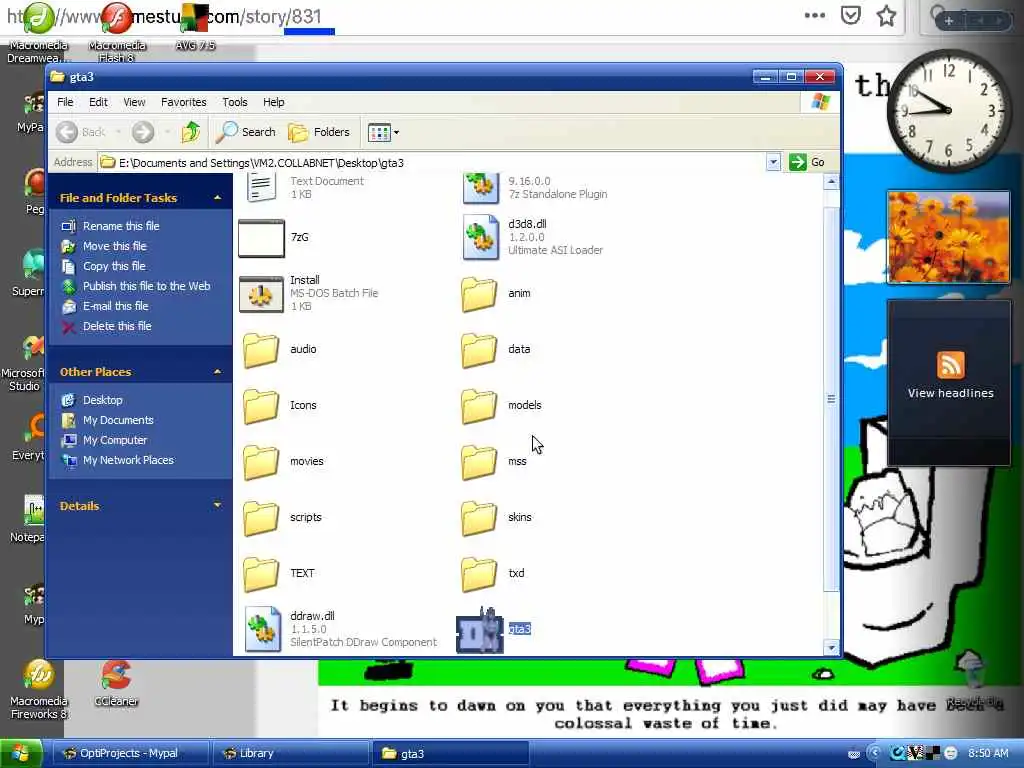Open the Icons folder
Screen dimensions: 1024x768
[x=261, y=406]
